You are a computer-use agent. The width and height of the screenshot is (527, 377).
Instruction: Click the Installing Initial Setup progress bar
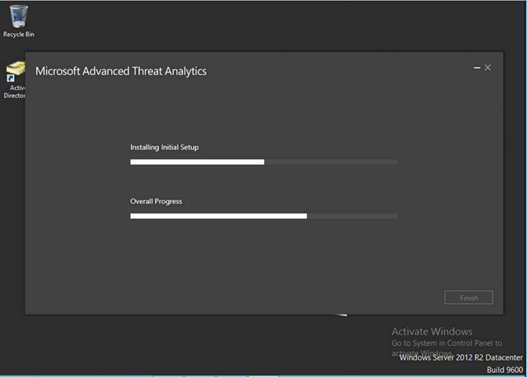(x=264, y=162)
